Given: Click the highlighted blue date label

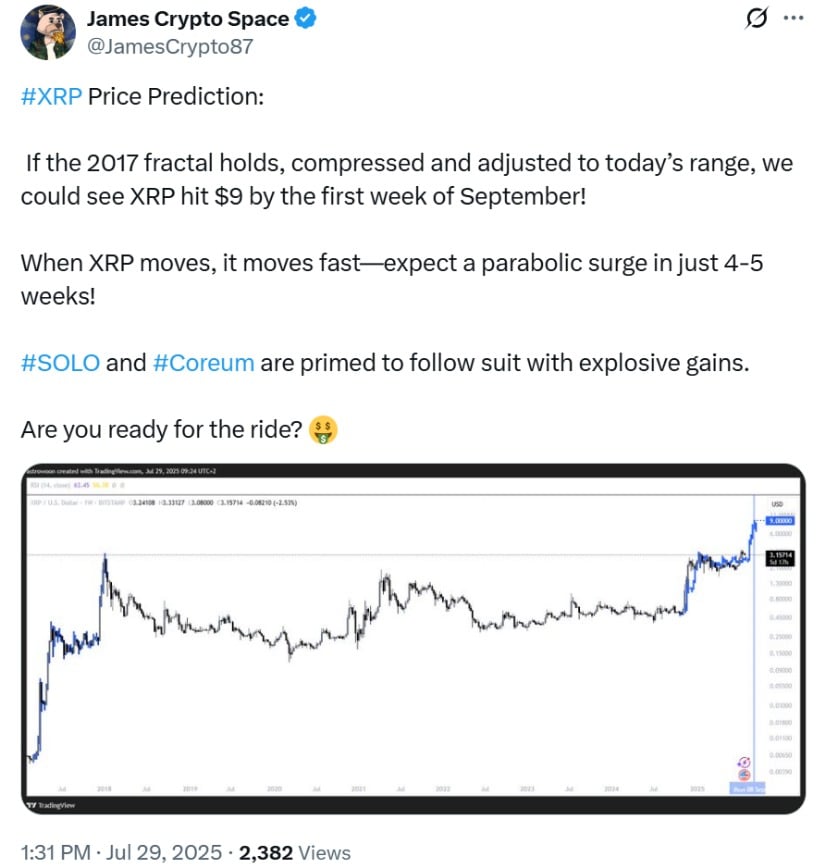Looking at the screenshot, I should point(747,788).
